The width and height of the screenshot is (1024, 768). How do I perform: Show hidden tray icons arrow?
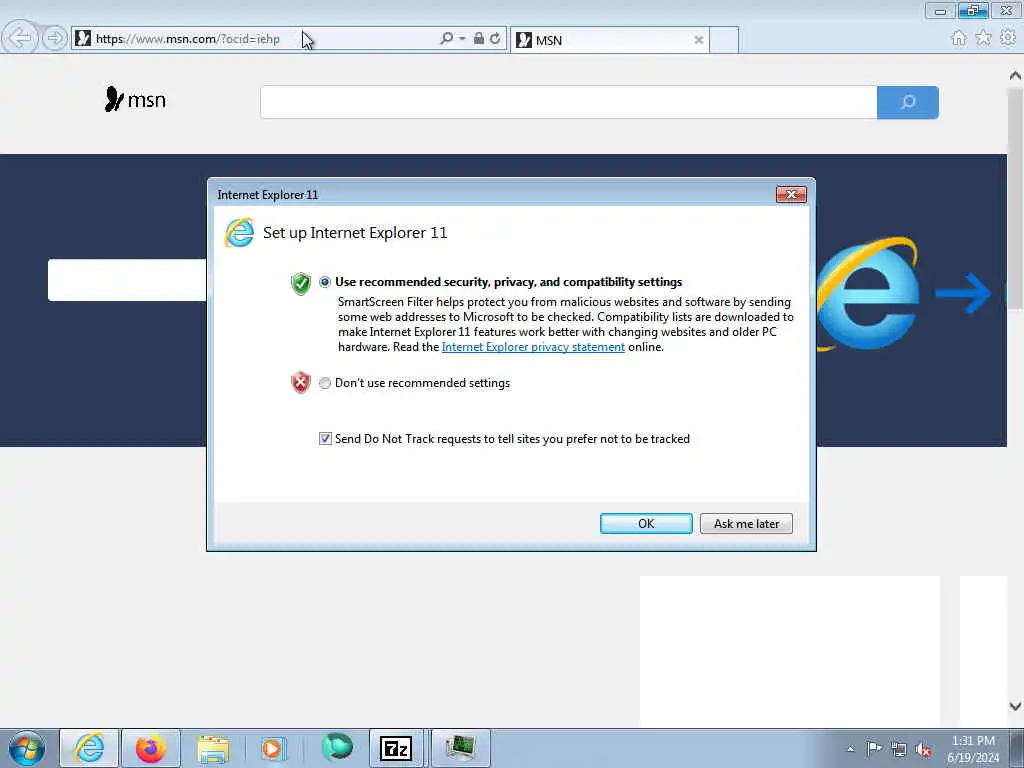click(850, 749)
